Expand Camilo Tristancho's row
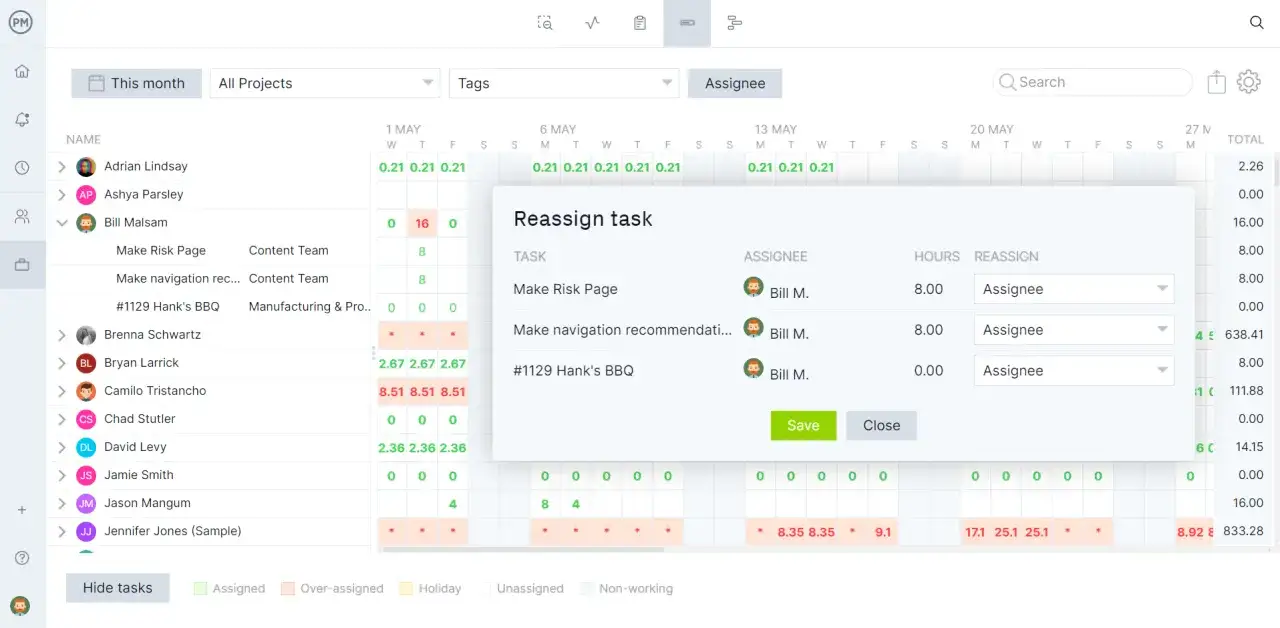Screen dimensions: 1280x628 pyautogui.click(x=62, y=391)
